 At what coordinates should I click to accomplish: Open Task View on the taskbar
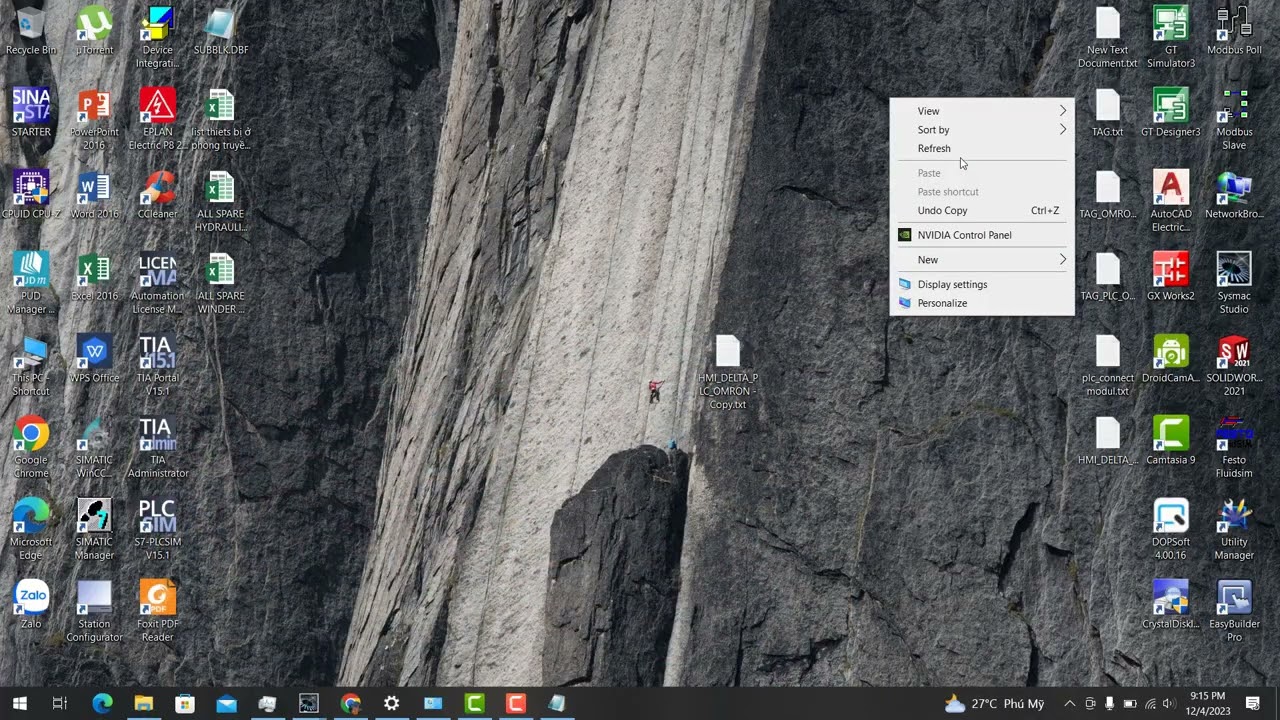point(60,704)
